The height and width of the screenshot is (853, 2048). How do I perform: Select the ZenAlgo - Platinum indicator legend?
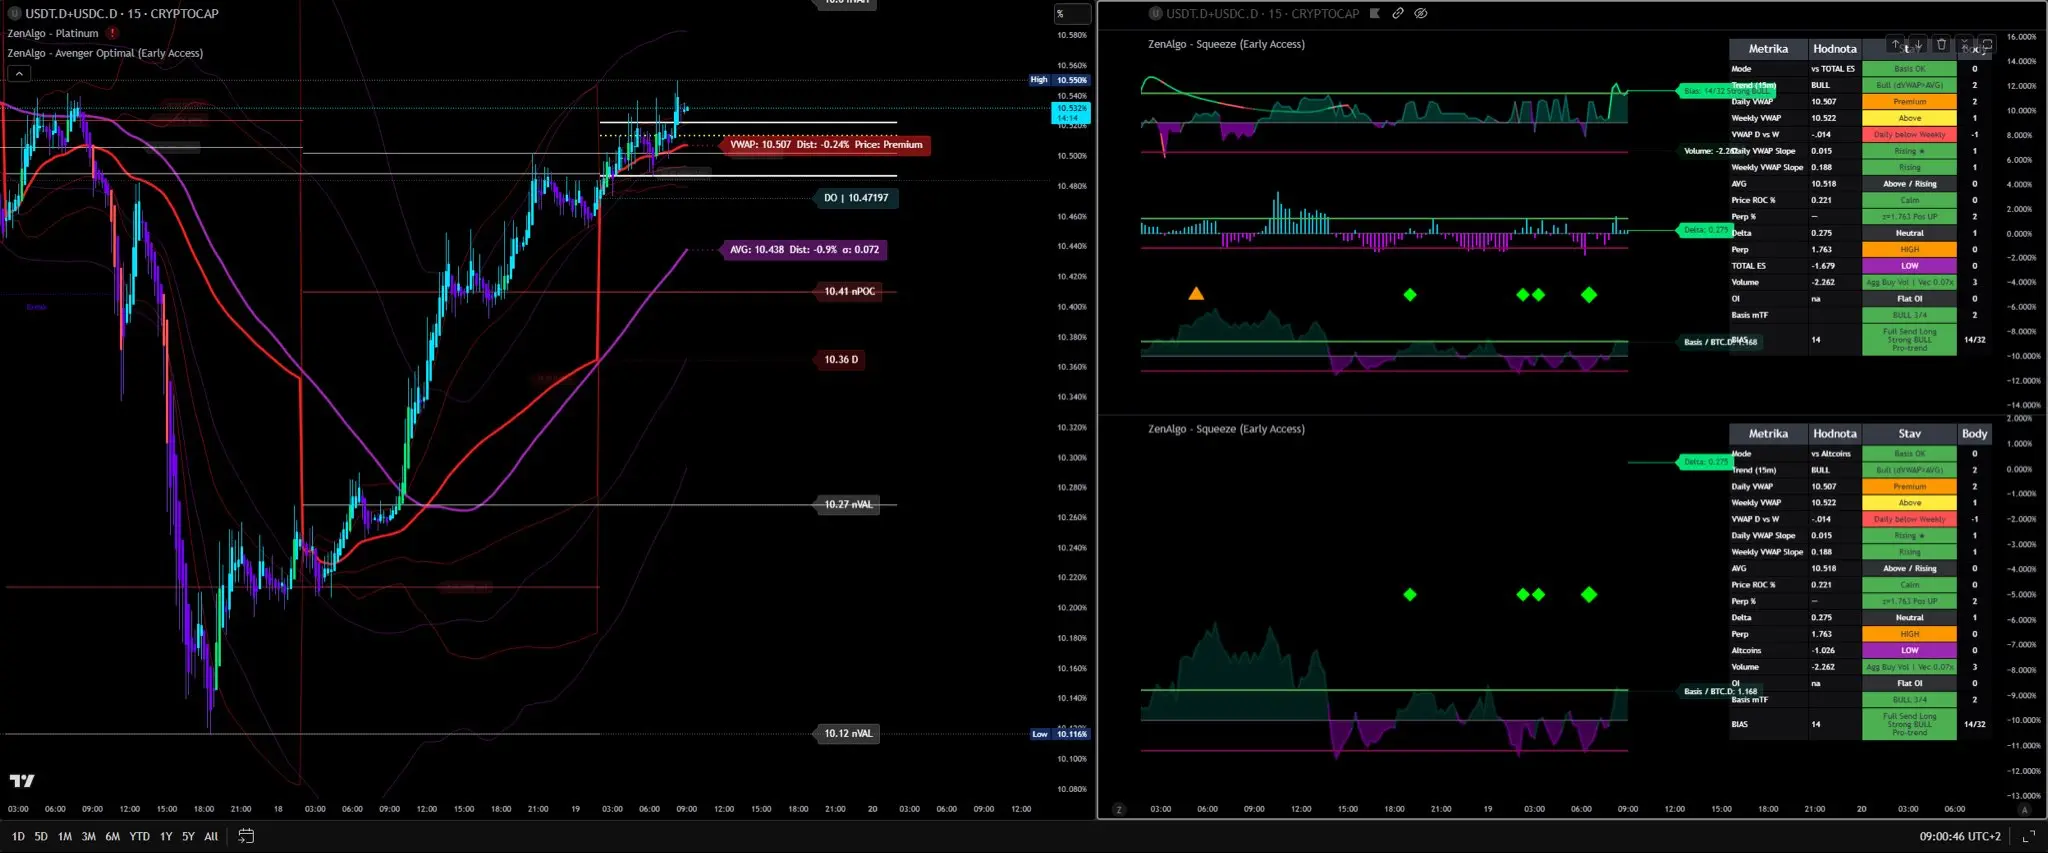click(x=53, y=33)
